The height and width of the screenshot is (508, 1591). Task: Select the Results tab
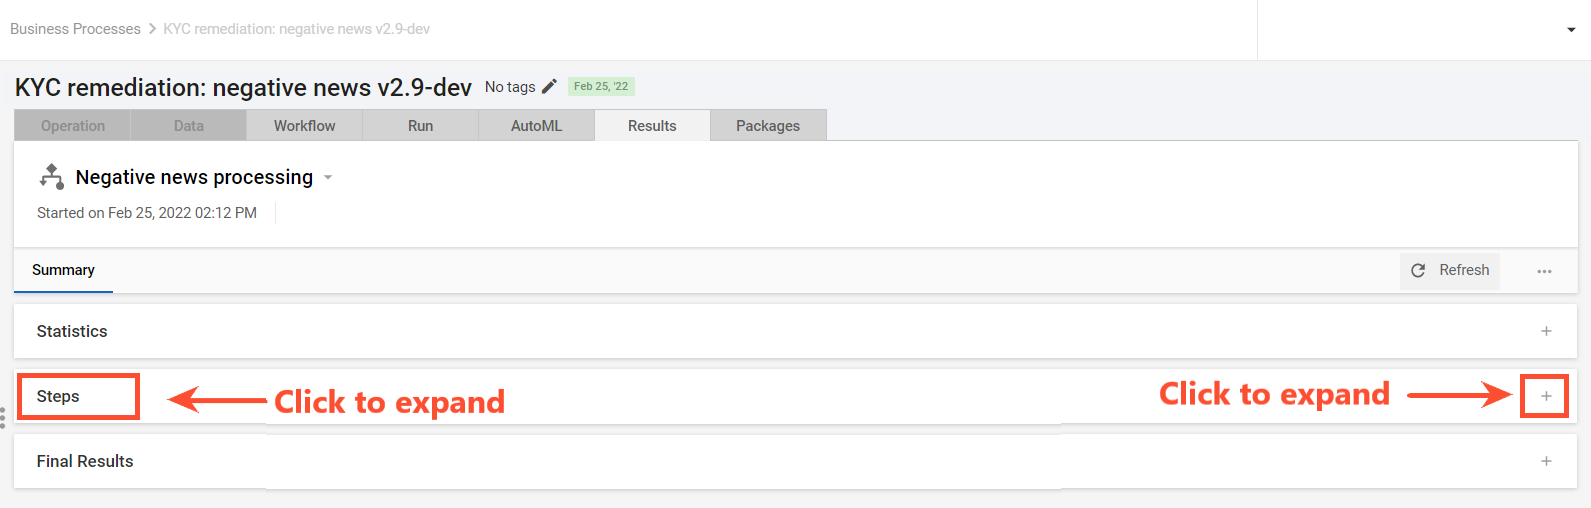(652, 125)
